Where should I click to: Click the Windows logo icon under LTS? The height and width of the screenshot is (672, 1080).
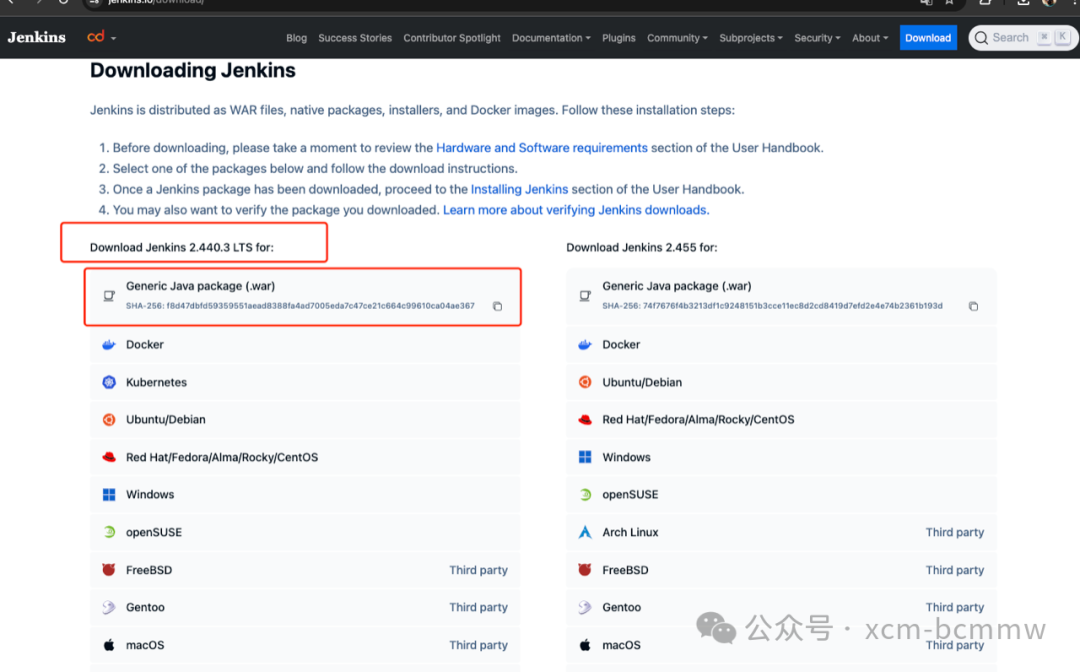point(109,494)
